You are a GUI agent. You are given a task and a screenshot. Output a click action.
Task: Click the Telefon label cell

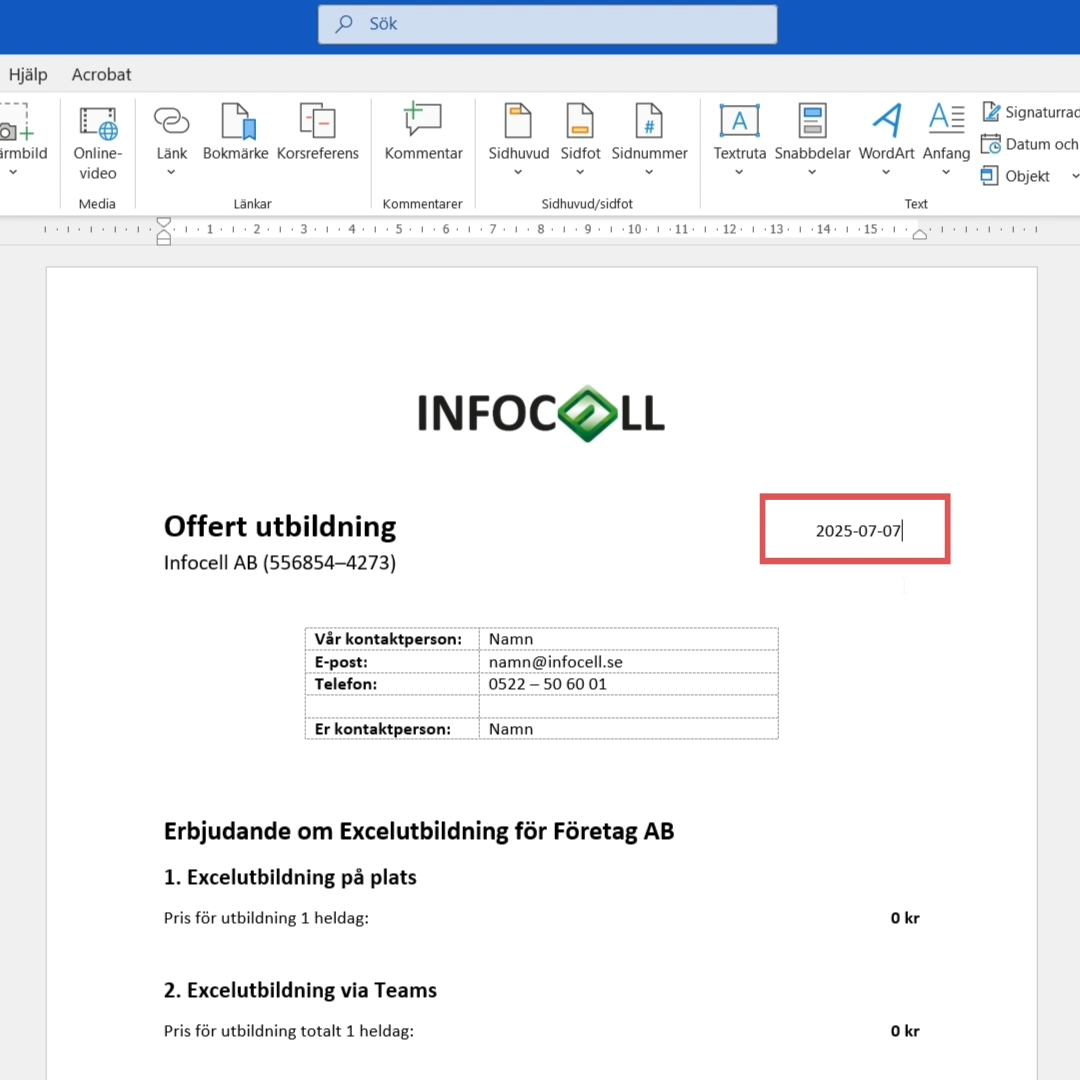click(x=392, y=684)
